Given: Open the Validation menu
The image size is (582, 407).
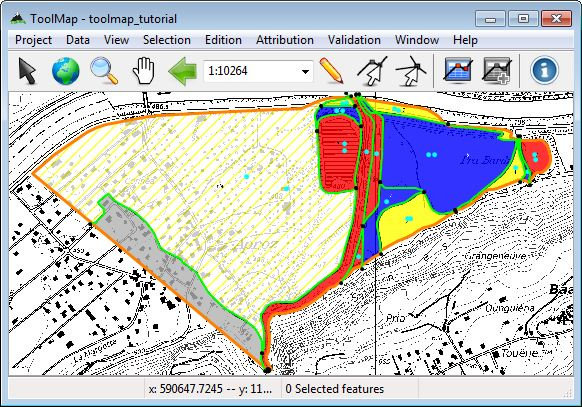Looking at the screenshot, I should point(354,40).
